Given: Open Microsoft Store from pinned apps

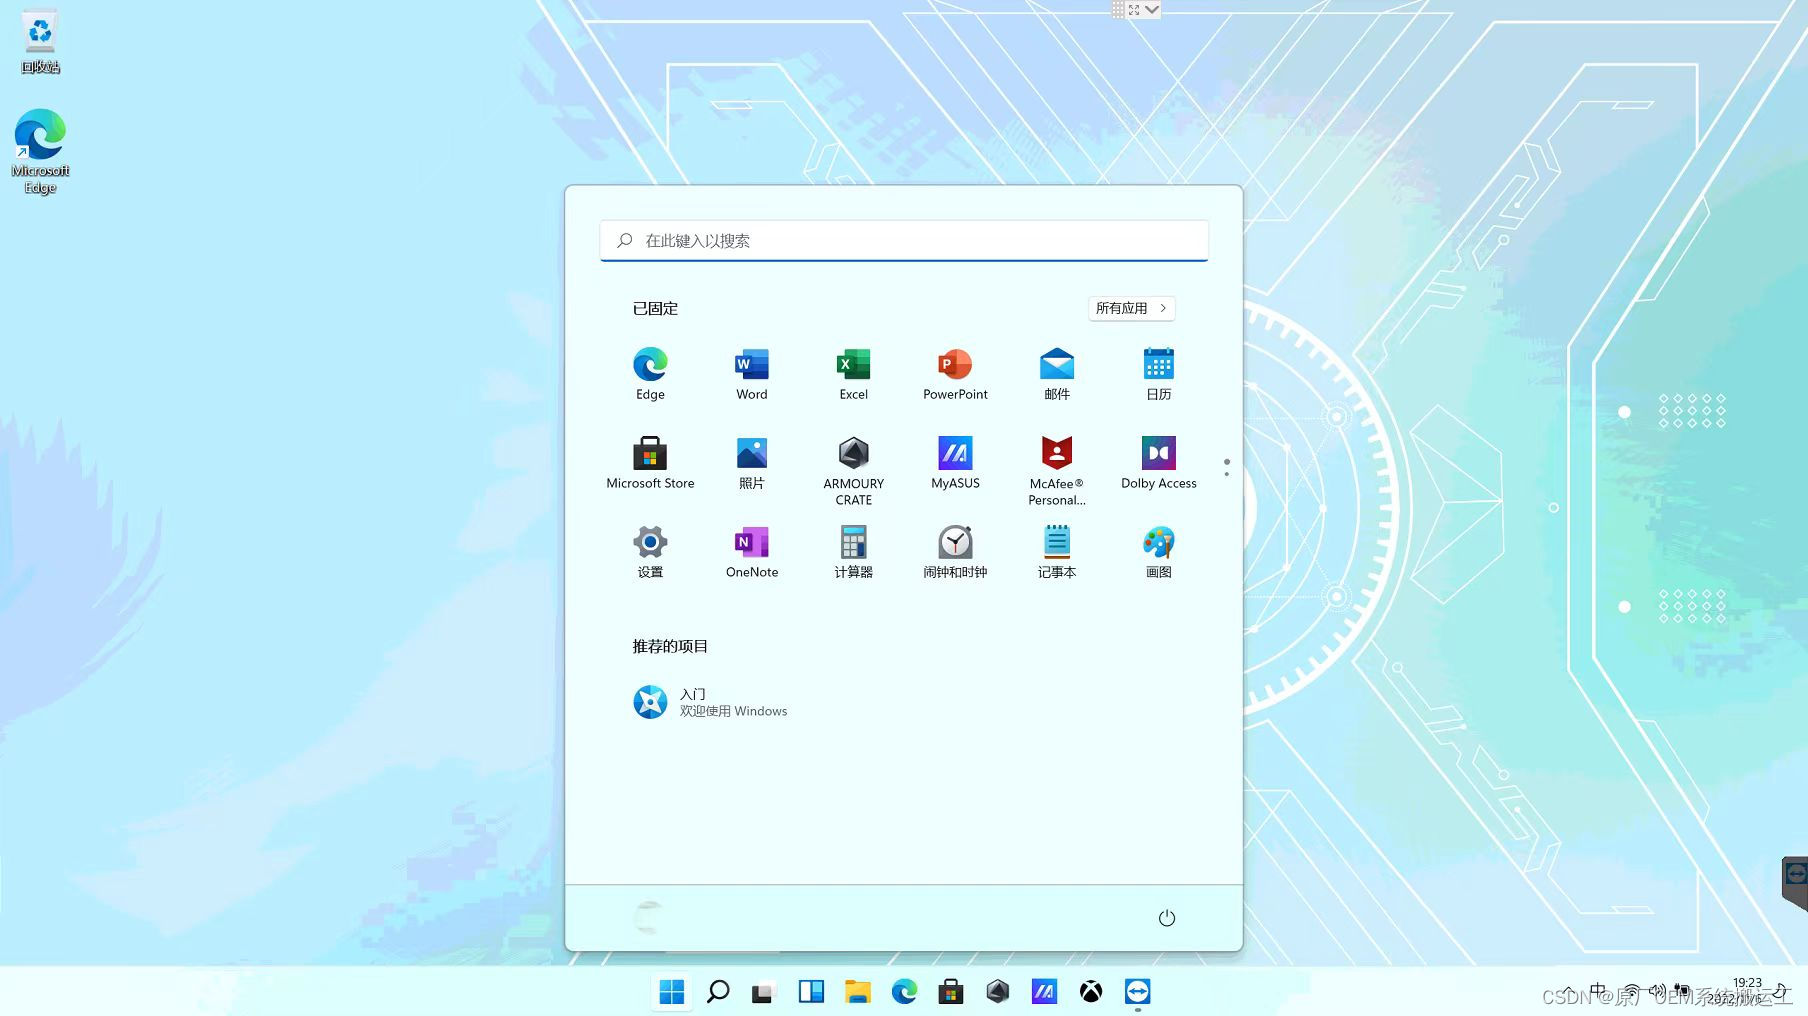Looking at the screenshot, I should coord(650,462).
